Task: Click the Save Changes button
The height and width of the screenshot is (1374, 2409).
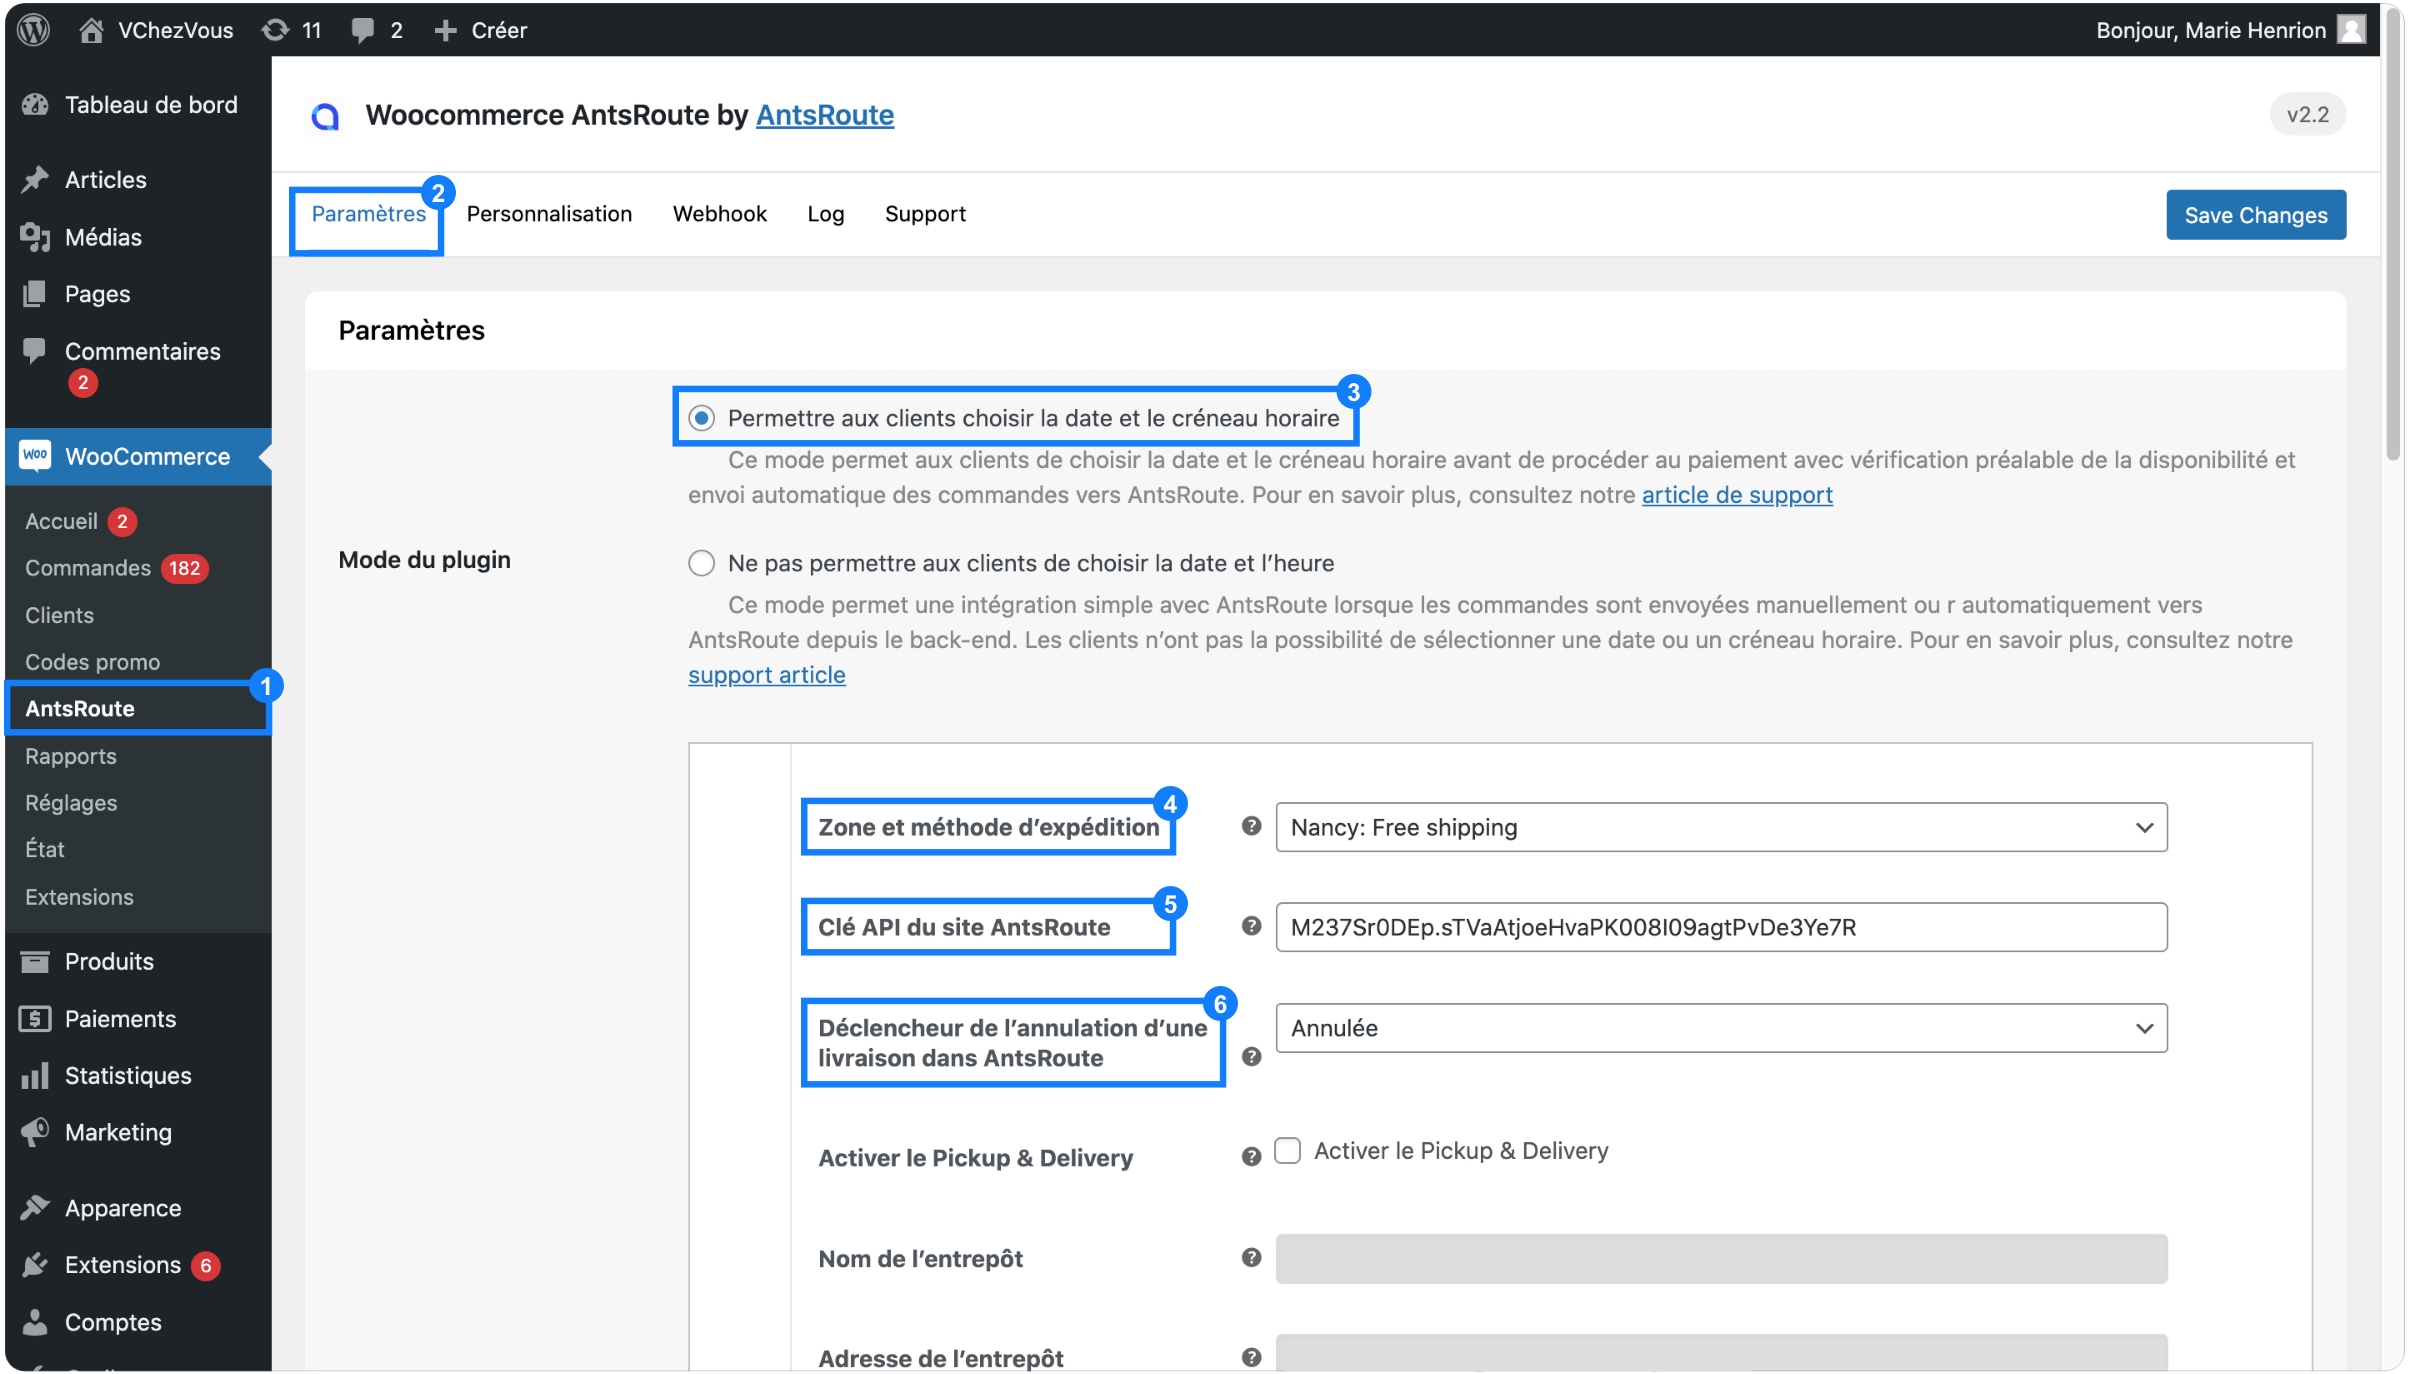Action: click(x=2256, y=215)
